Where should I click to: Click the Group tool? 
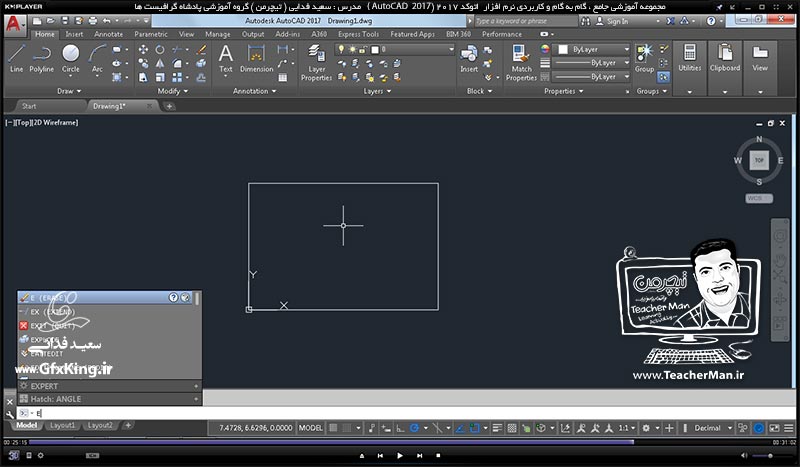coord(644,59)
